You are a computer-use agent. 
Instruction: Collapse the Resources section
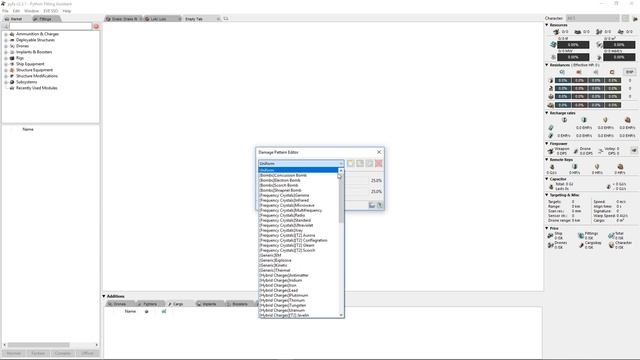(547, 25)
